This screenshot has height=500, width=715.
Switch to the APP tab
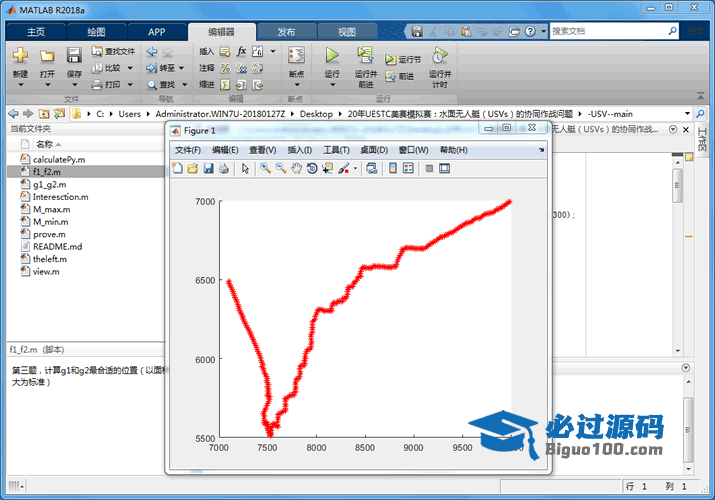pos(156,32)
